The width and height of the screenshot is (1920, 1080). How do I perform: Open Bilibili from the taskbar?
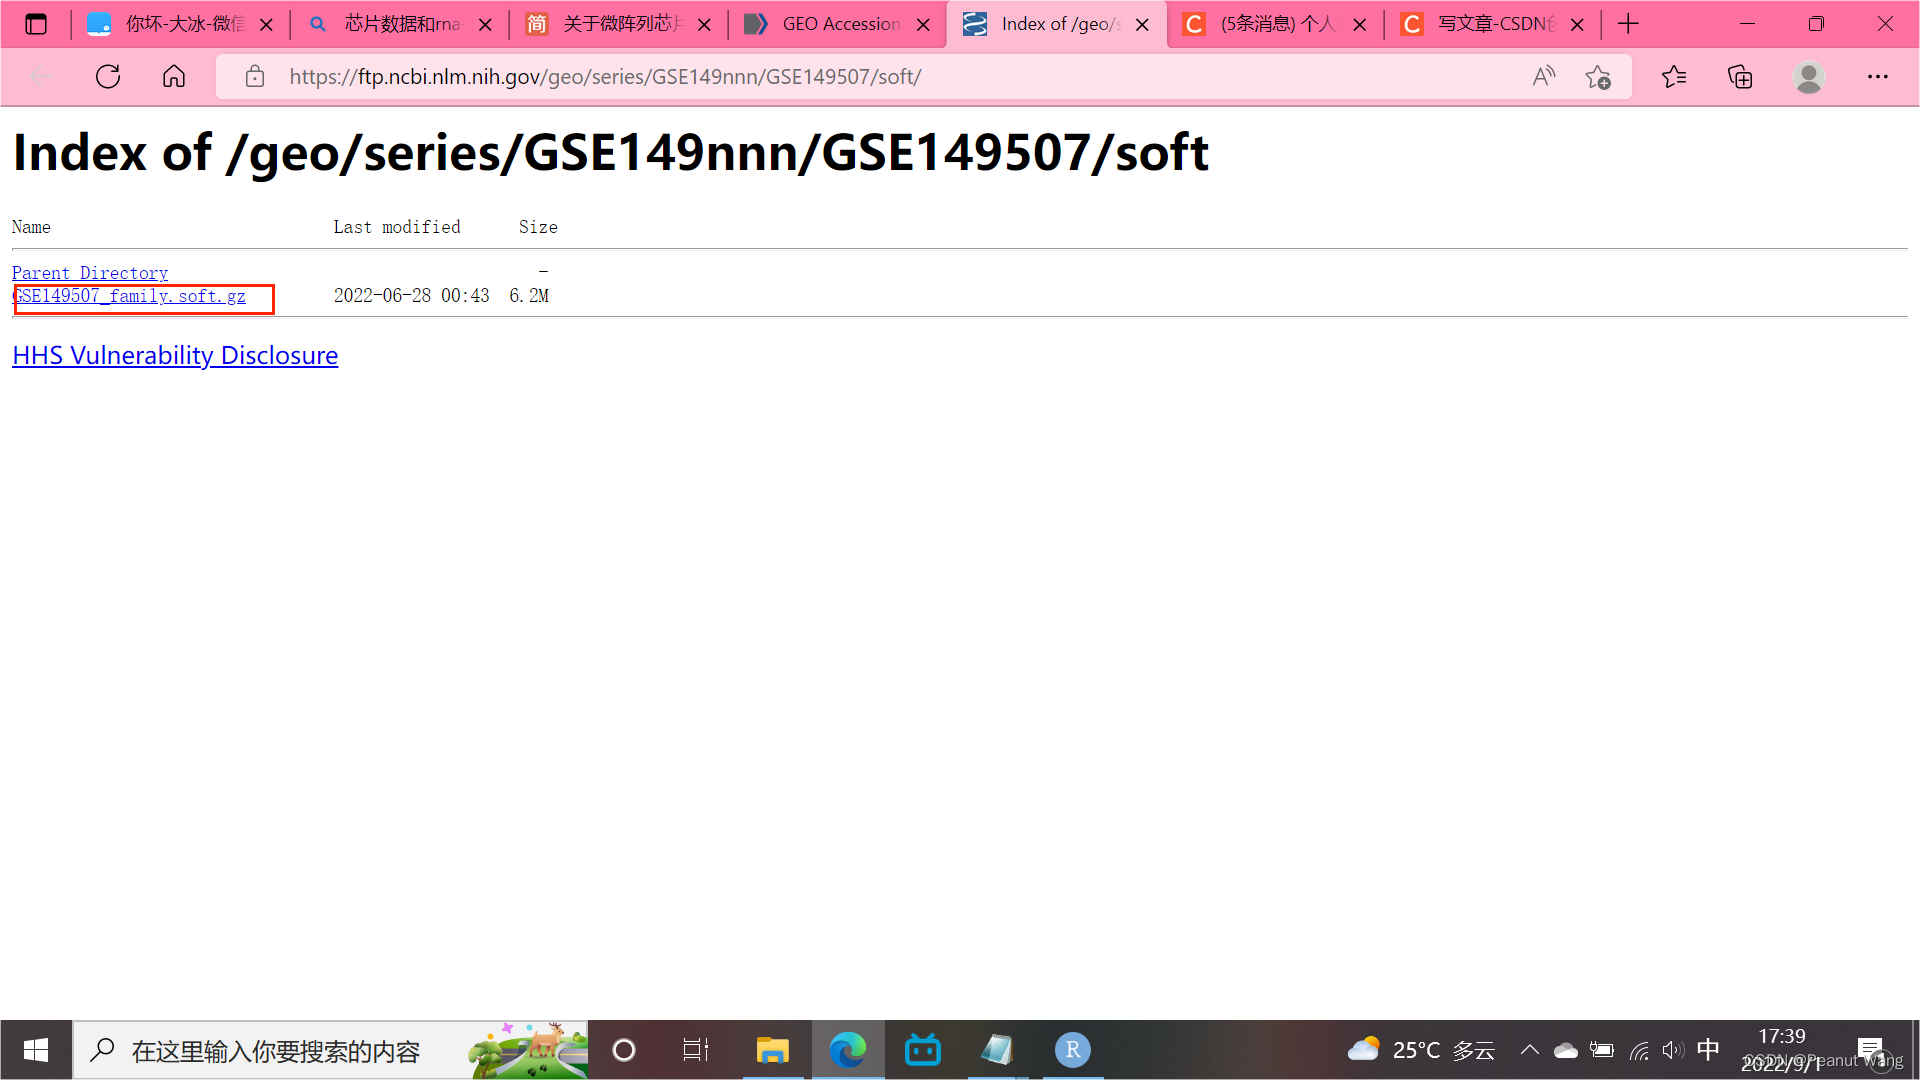pyautogui.click(x=922, y=1050)
